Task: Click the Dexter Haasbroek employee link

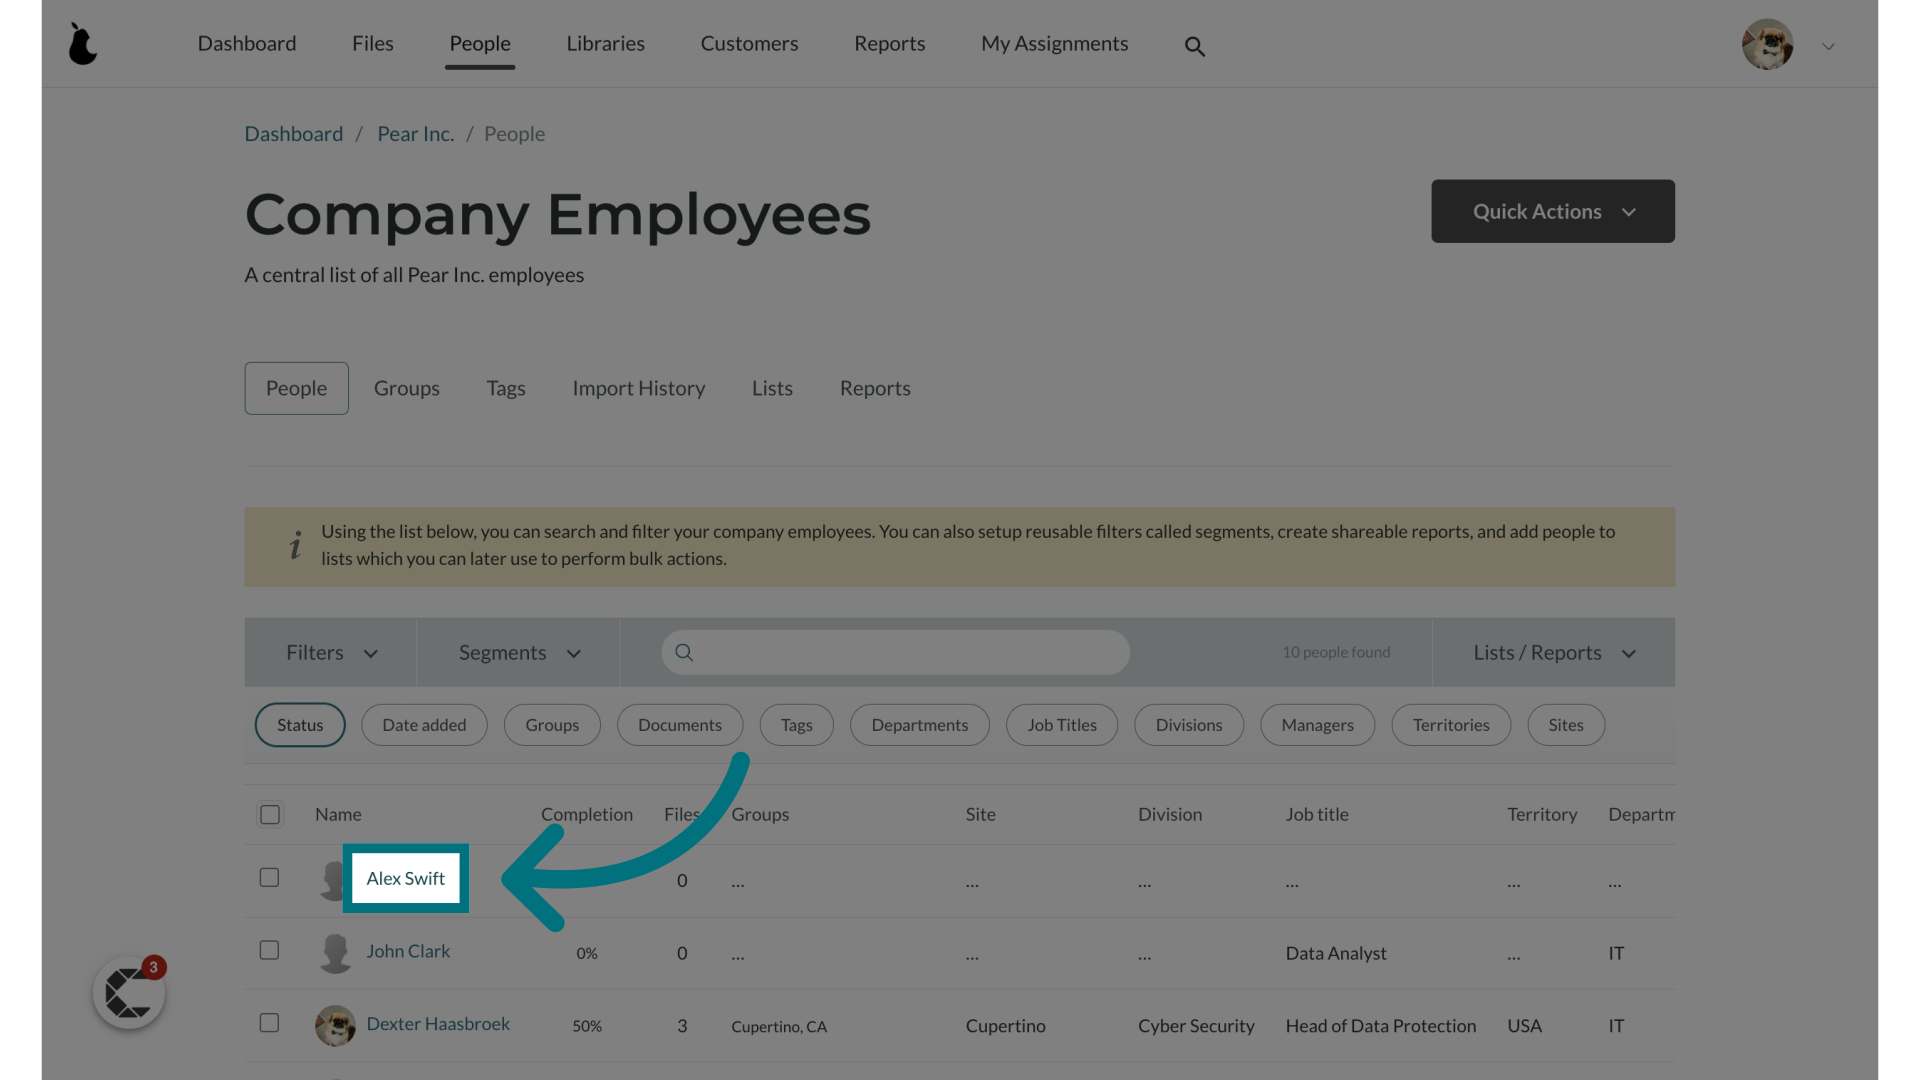Action: [x=438, y=1022]
